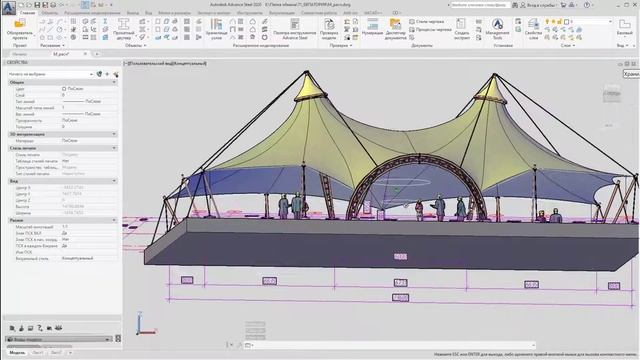
Task: Switch to Вывод ribbon tab
Action: tap(132, 13)
